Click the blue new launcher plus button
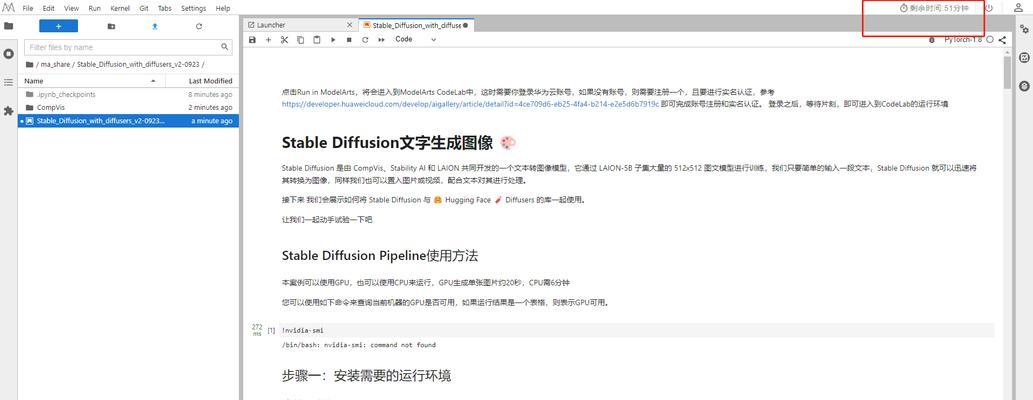This screenshot has height=400, width=1033. click(x=59, y=26)
